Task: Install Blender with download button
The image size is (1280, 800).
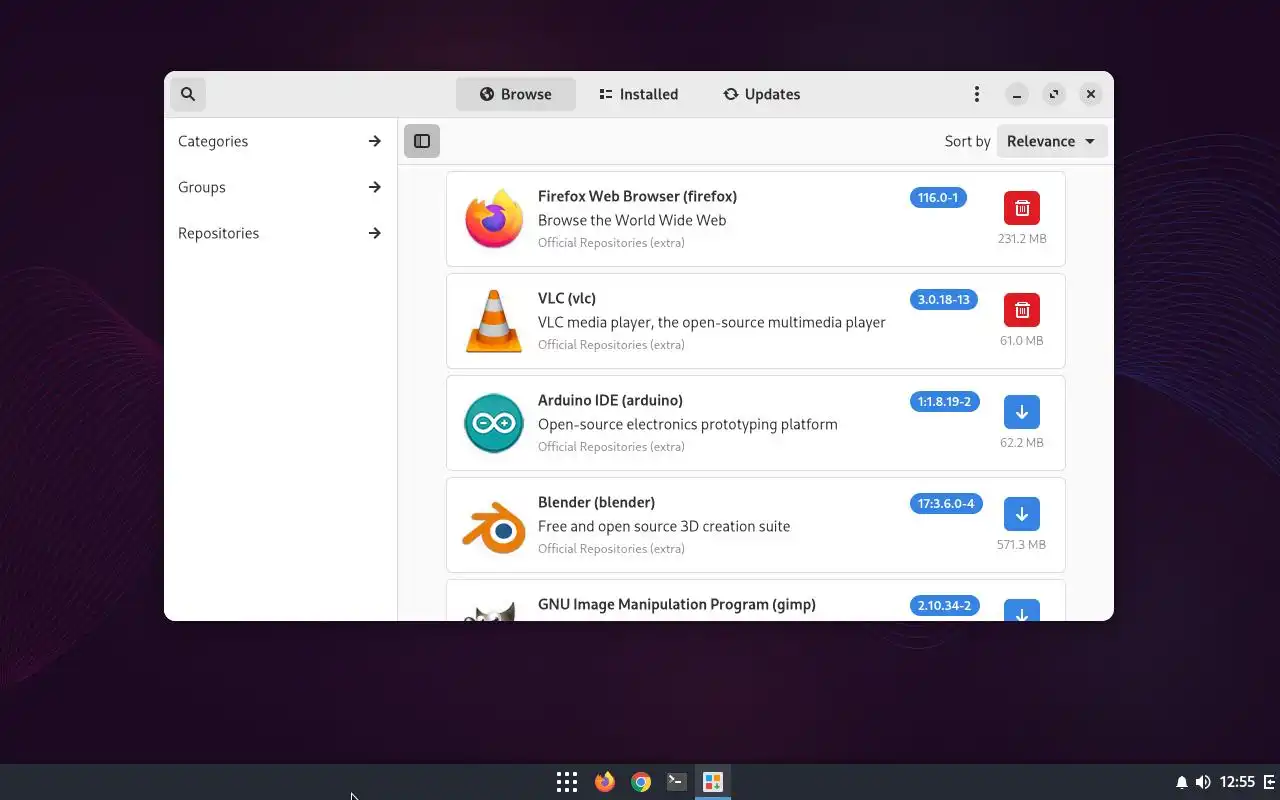Action: tap(1022, 514)
